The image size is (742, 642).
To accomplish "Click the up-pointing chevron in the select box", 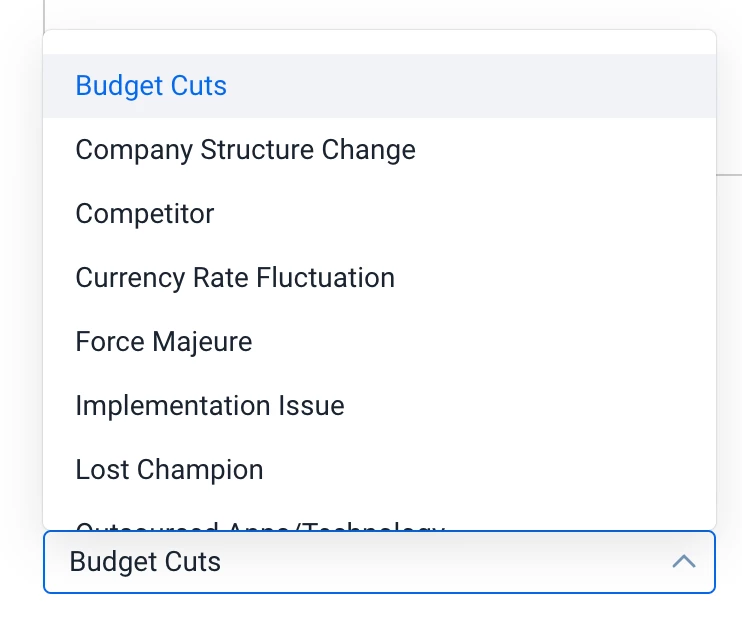I will tap(684, 561).
